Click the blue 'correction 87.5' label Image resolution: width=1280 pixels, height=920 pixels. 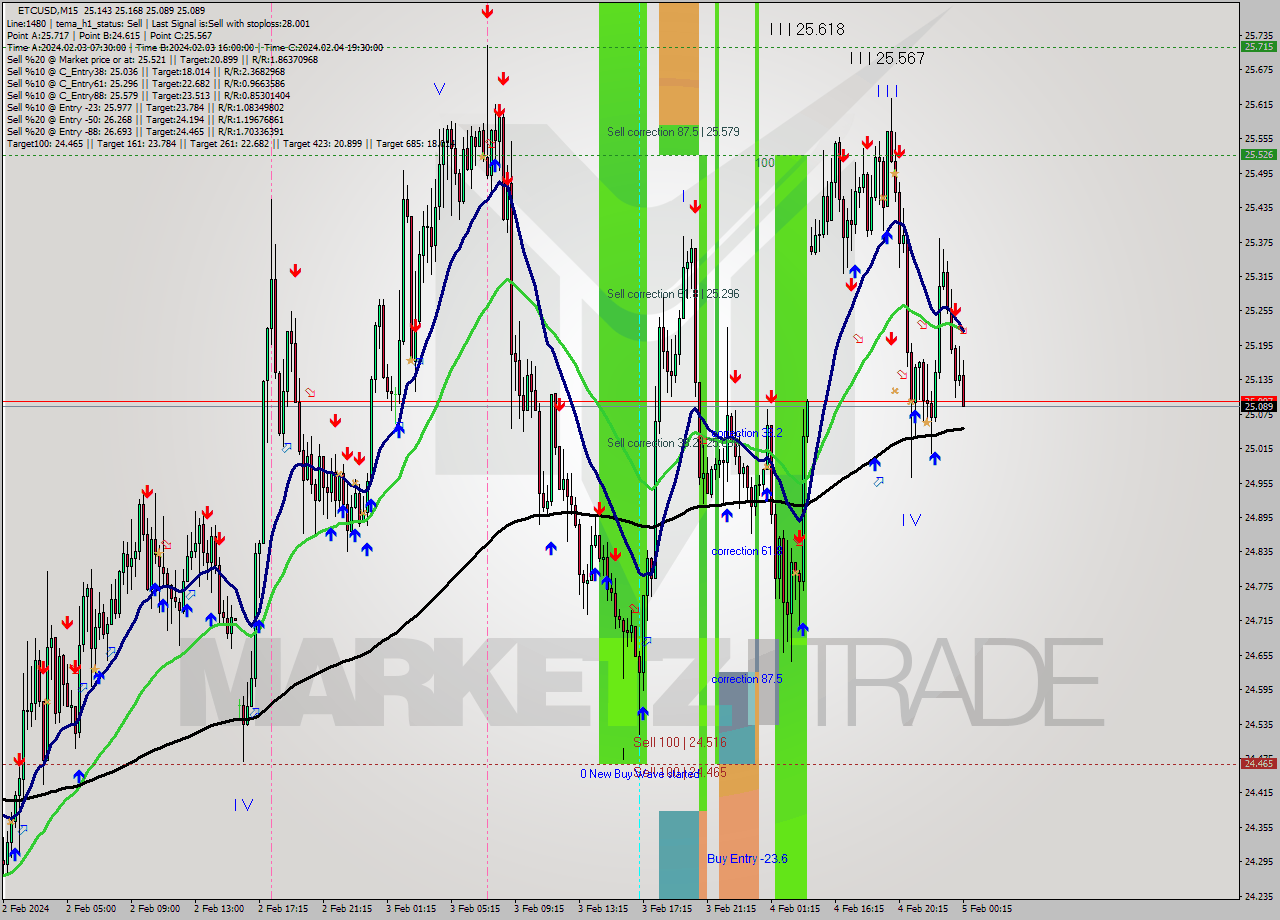tap(746, 679)
